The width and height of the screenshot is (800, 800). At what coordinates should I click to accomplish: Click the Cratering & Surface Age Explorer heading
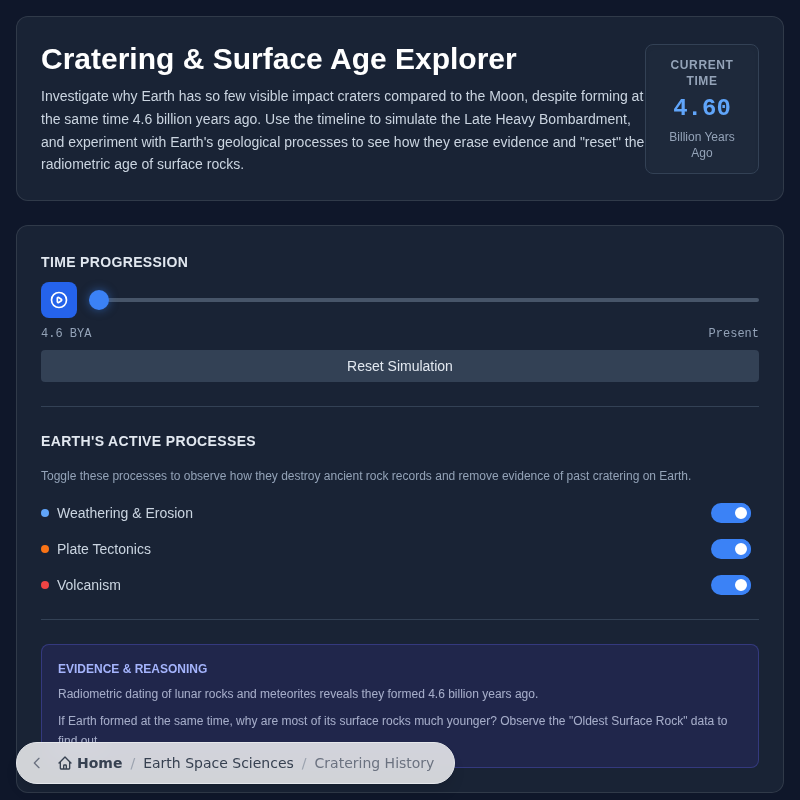pyautogui.click(x=278, y=59)
